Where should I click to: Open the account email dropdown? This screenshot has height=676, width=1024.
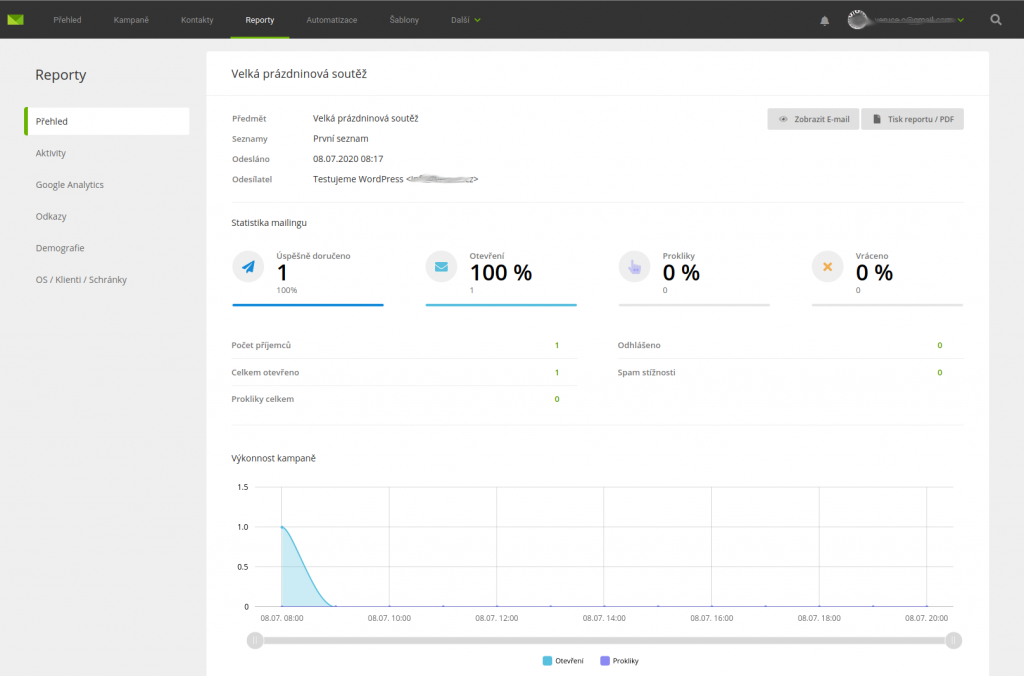point(919,20)
